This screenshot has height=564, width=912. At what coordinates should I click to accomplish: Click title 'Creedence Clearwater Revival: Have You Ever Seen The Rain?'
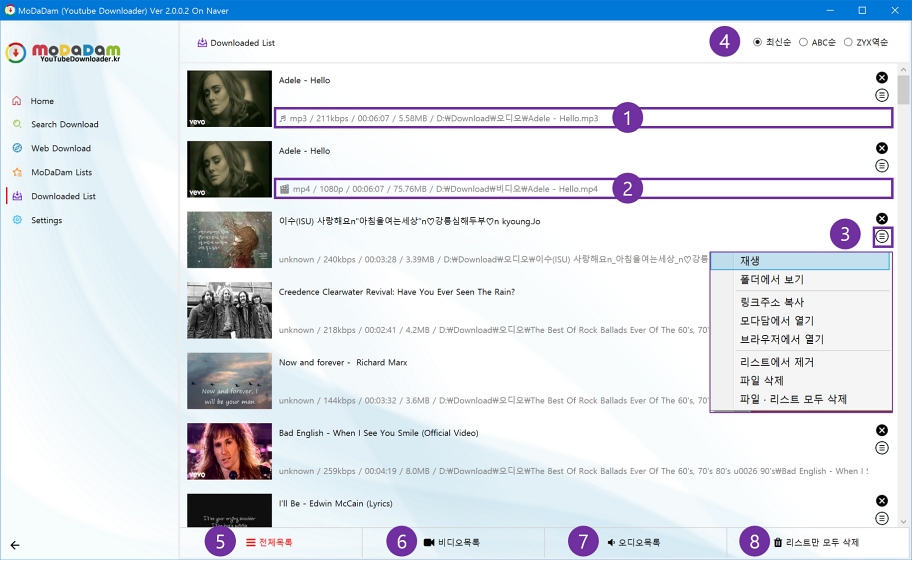[x=397, y=292]
